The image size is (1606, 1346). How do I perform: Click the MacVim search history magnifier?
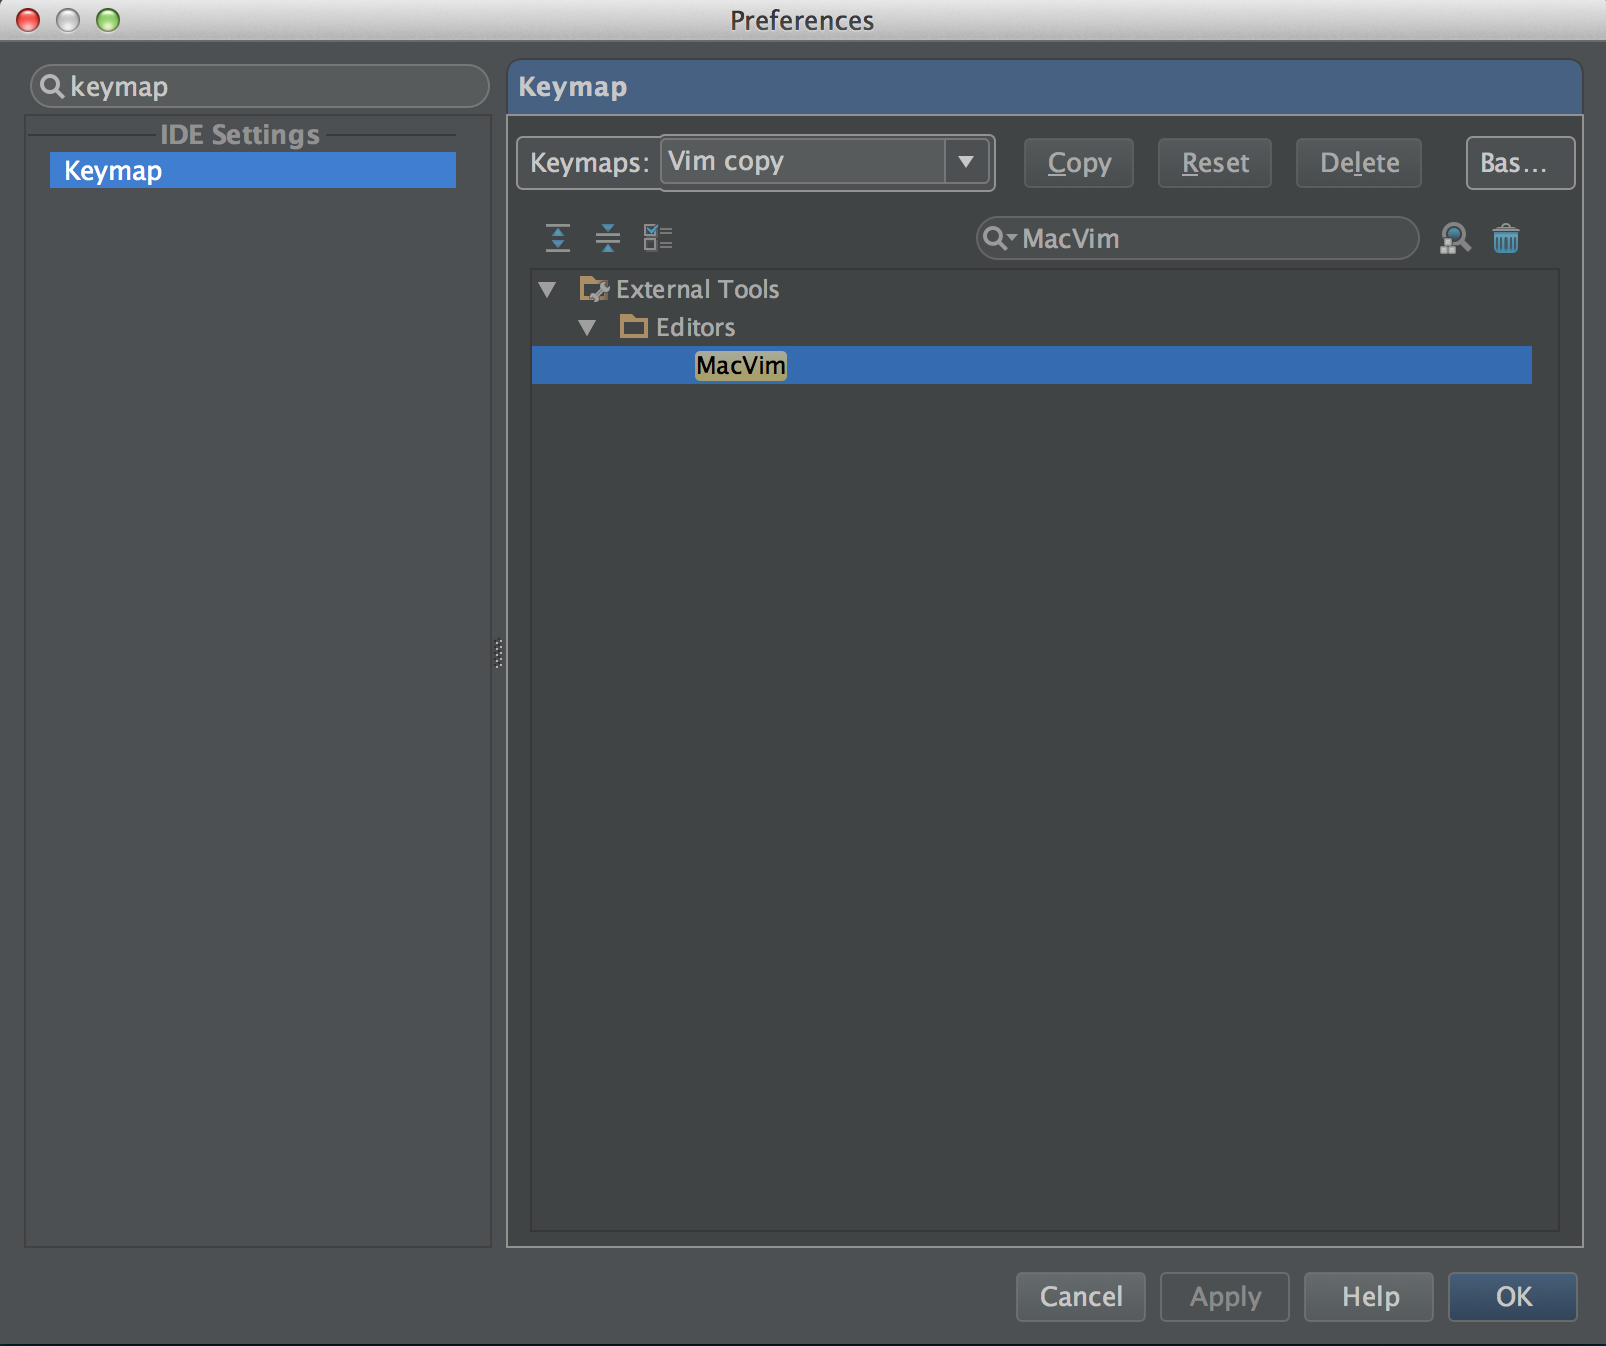click(x=999, y=238)
